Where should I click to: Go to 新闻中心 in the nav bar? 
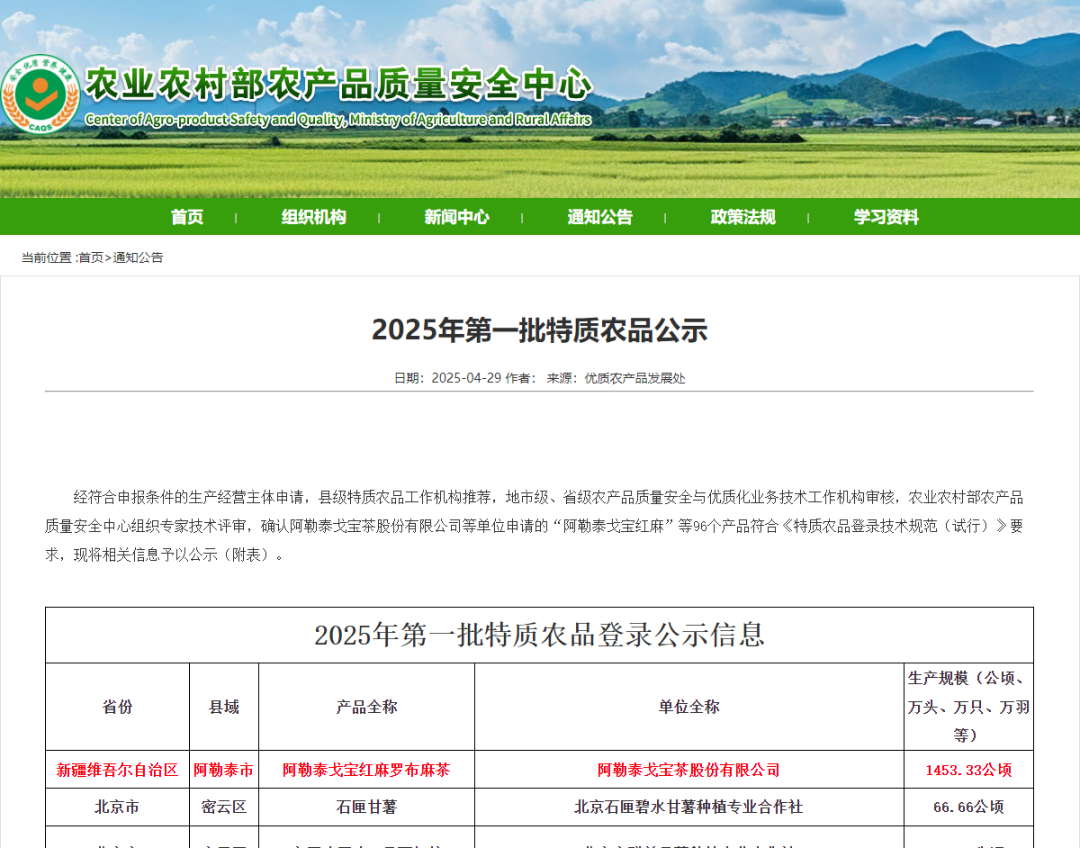pyautogui.click(x=456, y=217)
